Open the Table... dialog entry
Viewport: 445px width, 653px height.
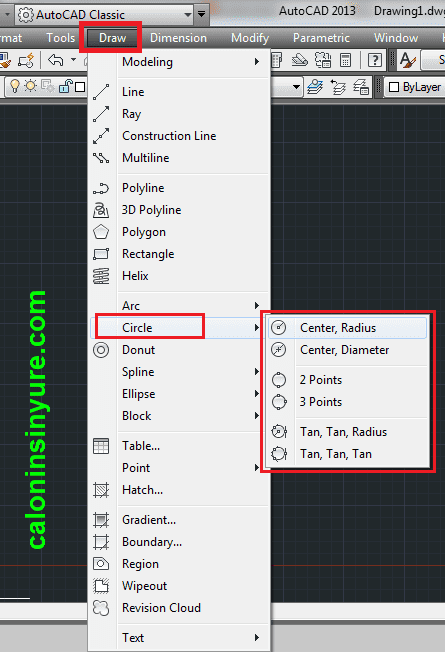[x=179, y=446]
